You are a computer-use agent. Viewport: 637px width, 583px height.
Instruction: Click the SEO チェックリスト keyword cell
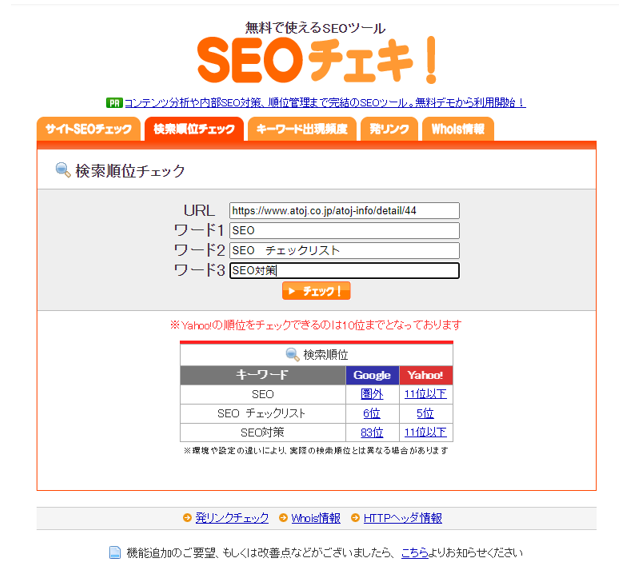click(x=262, y=414)
